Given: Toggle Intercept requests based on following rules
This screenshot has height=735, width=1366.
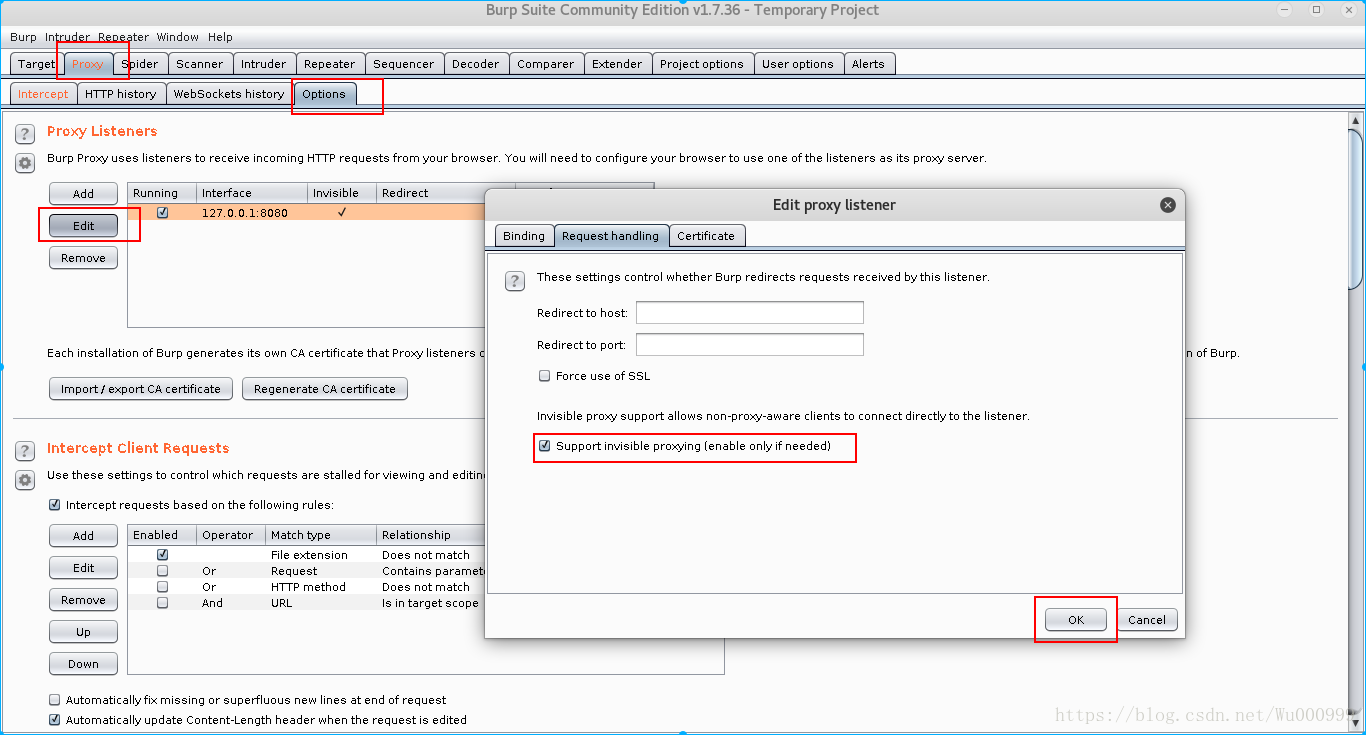Looking at the screenshot, I should 55,505.
